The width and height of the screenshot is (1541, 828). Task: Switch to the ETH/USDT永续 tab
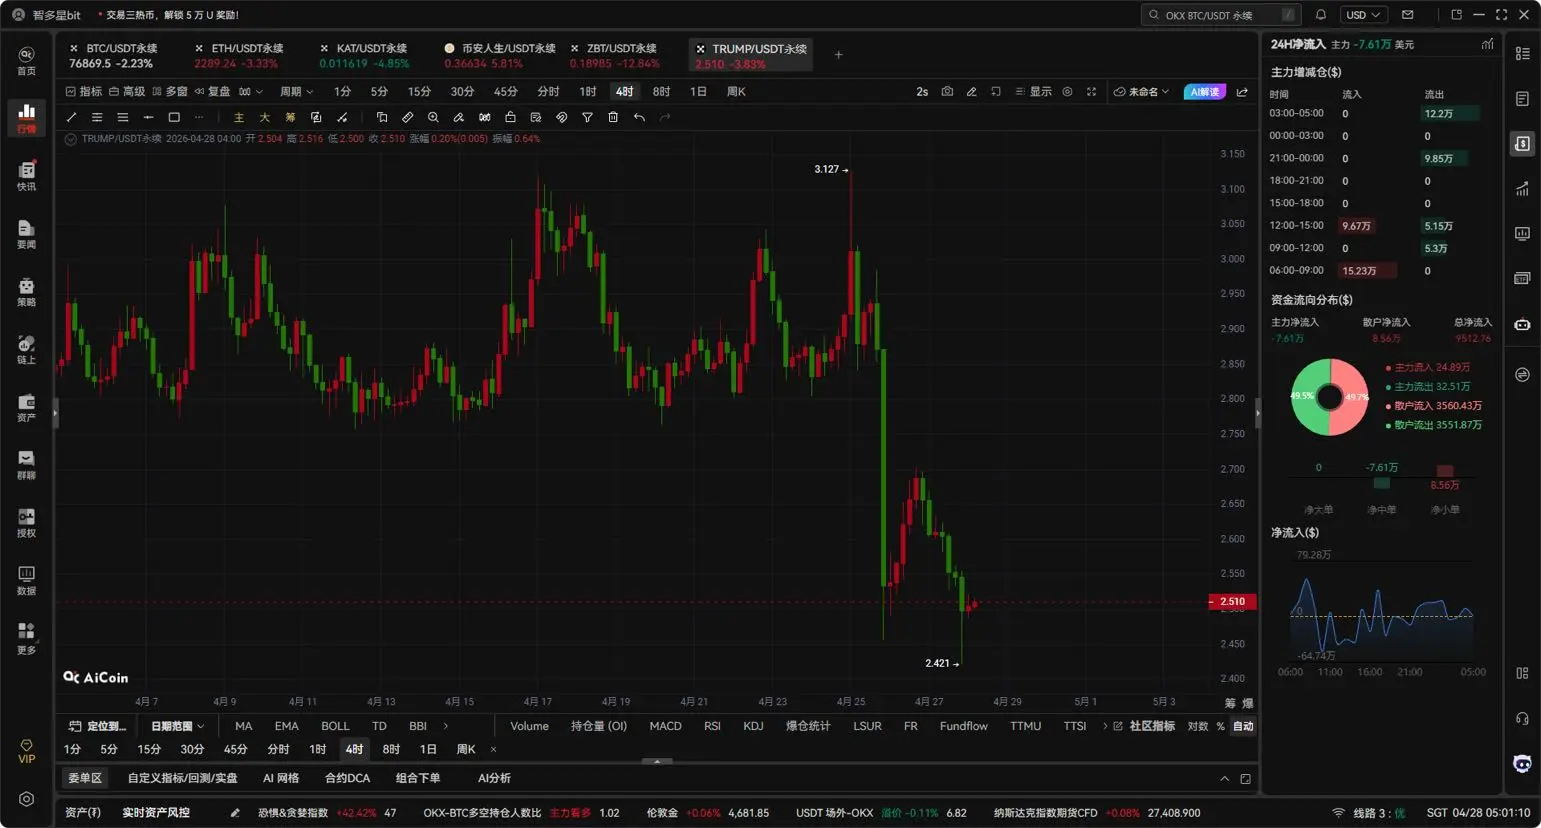(x=238, y=55)
